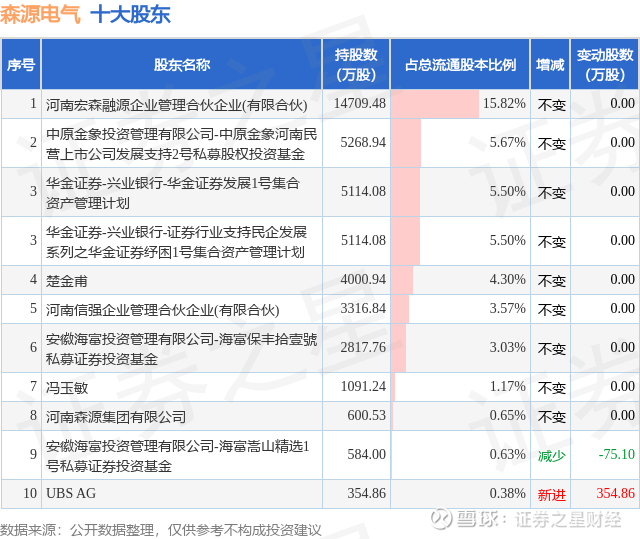Image resolution: width=640 pixels, height=539 pixels.
Task: Click holding value 2817.76
Action: [363, 348]
